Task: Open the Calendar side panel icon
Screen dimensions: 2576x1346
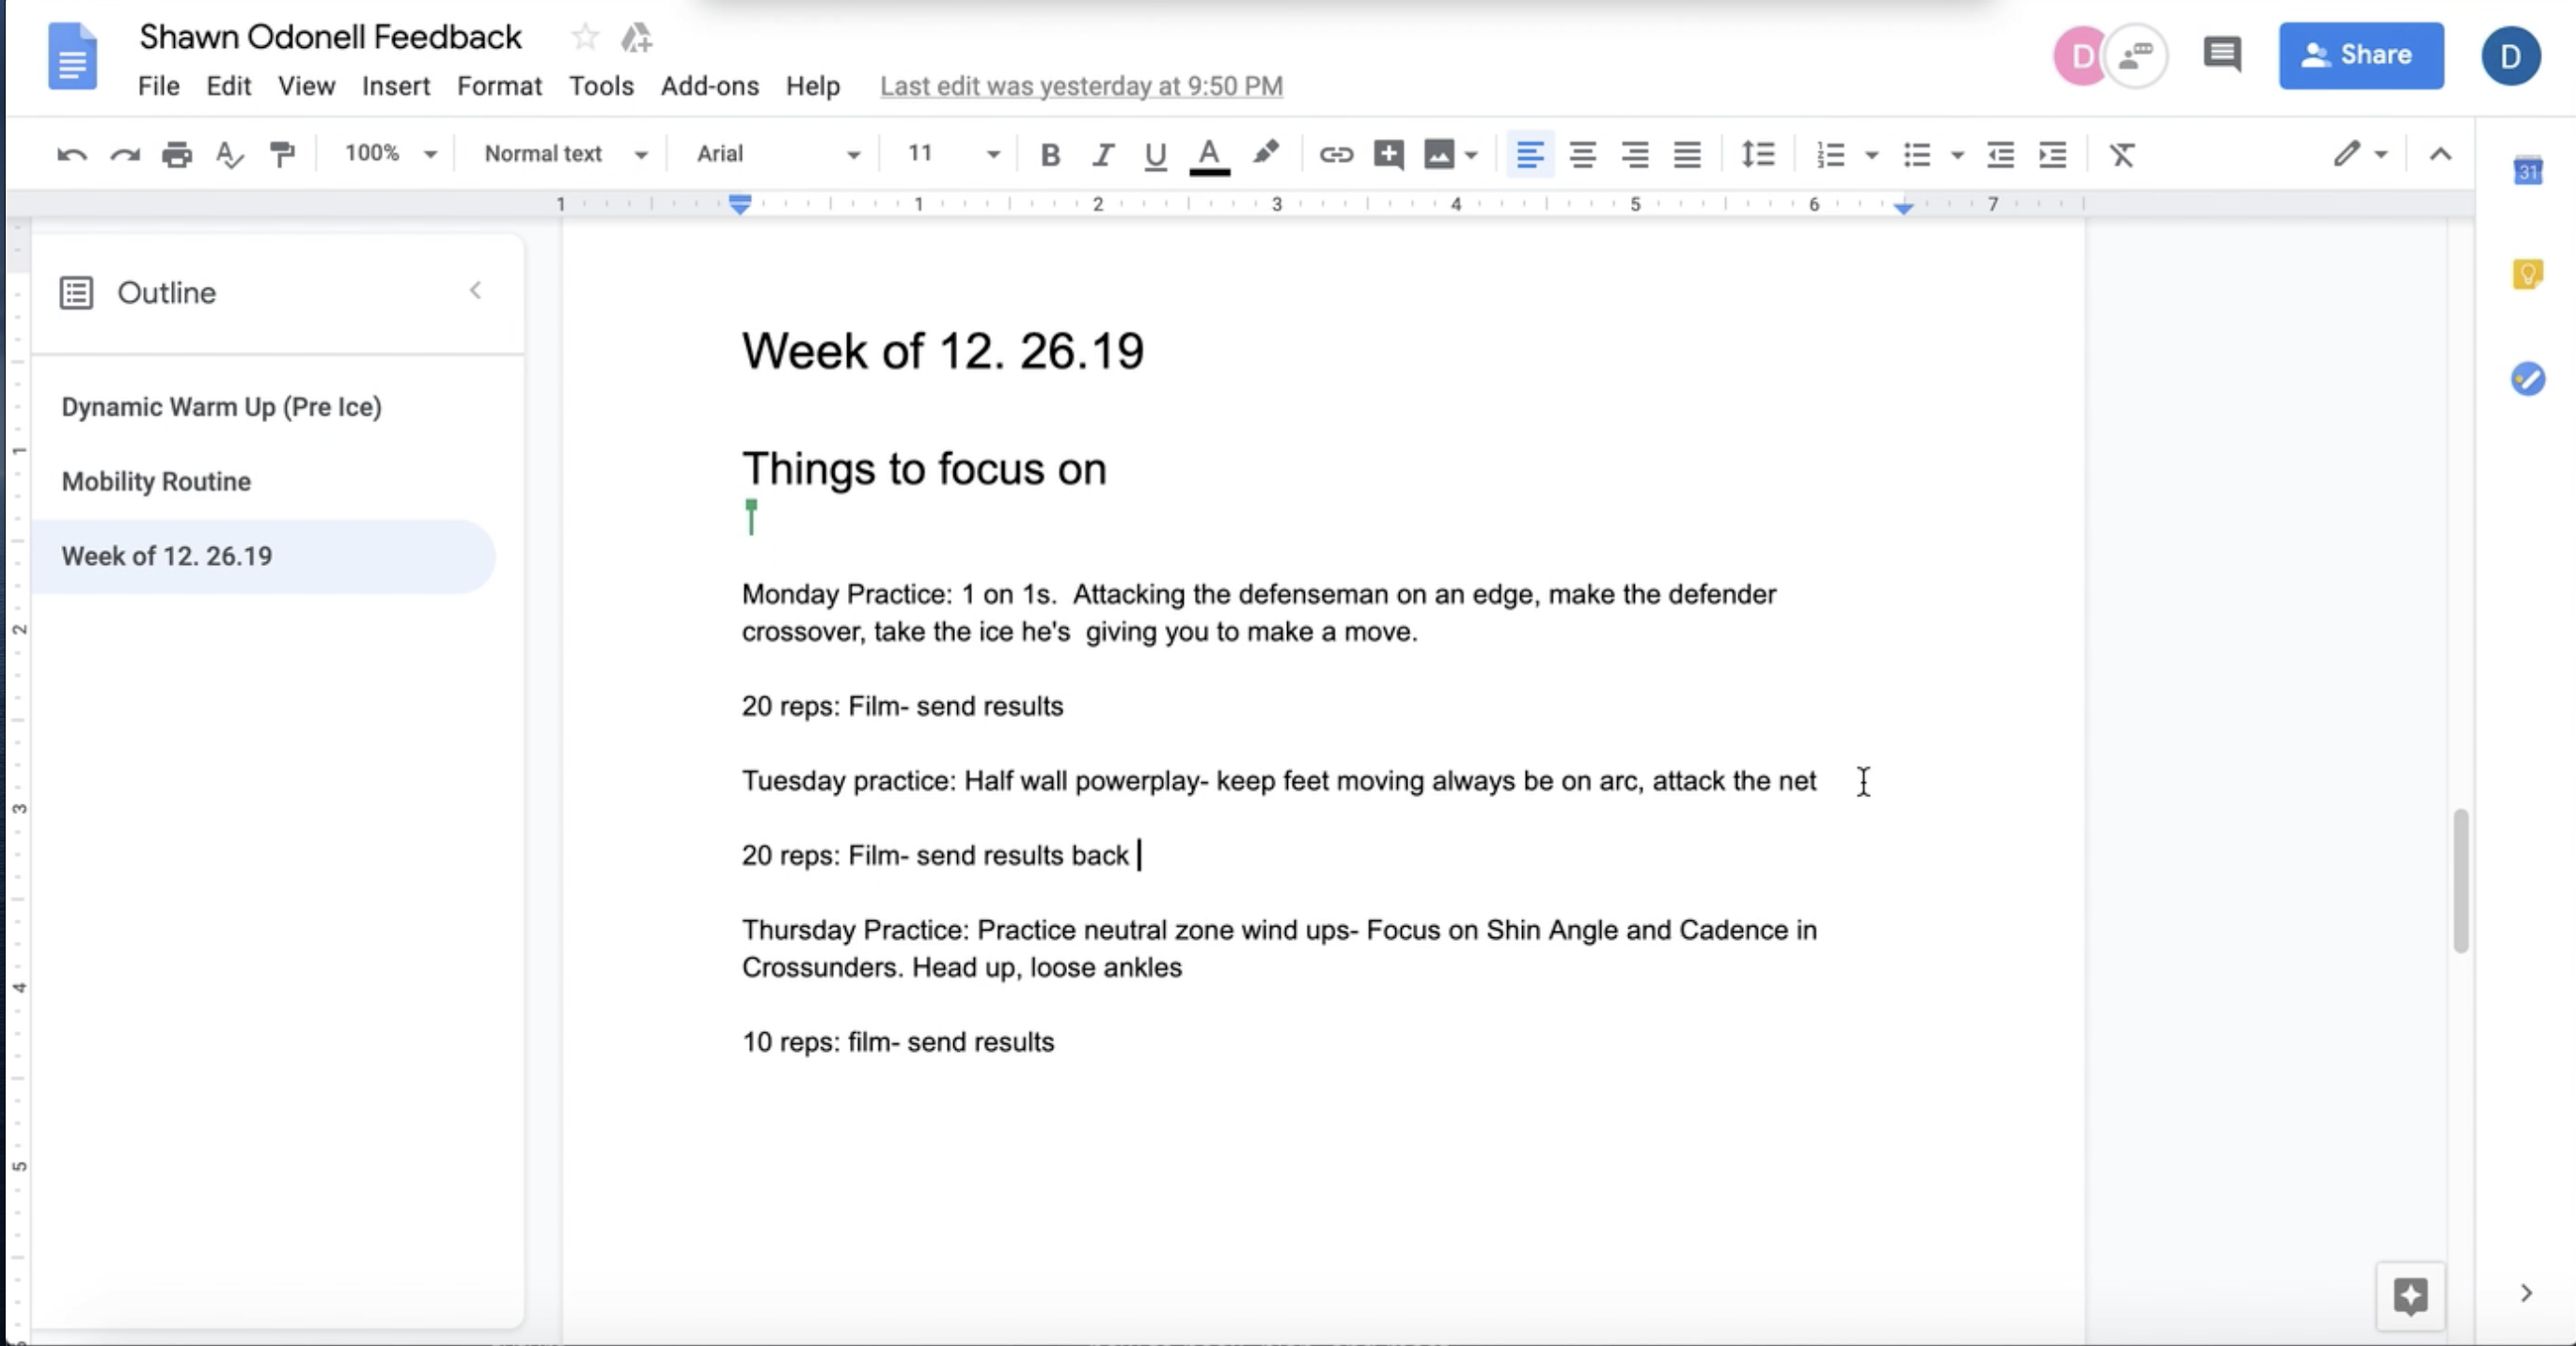Action: (2527, 171)
